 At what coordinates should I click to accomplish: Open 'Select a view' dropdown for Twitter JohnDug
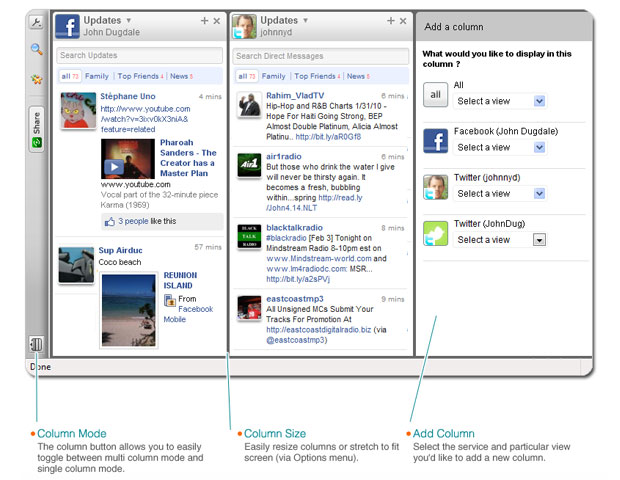[500, 240]
